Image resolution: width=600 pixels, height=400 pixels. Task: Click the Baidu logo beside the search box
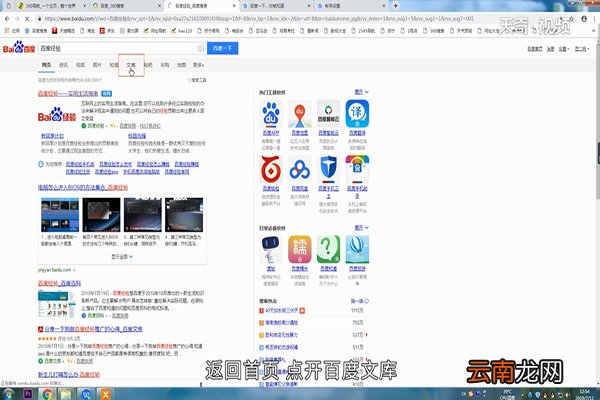click(x=19, y=47)
